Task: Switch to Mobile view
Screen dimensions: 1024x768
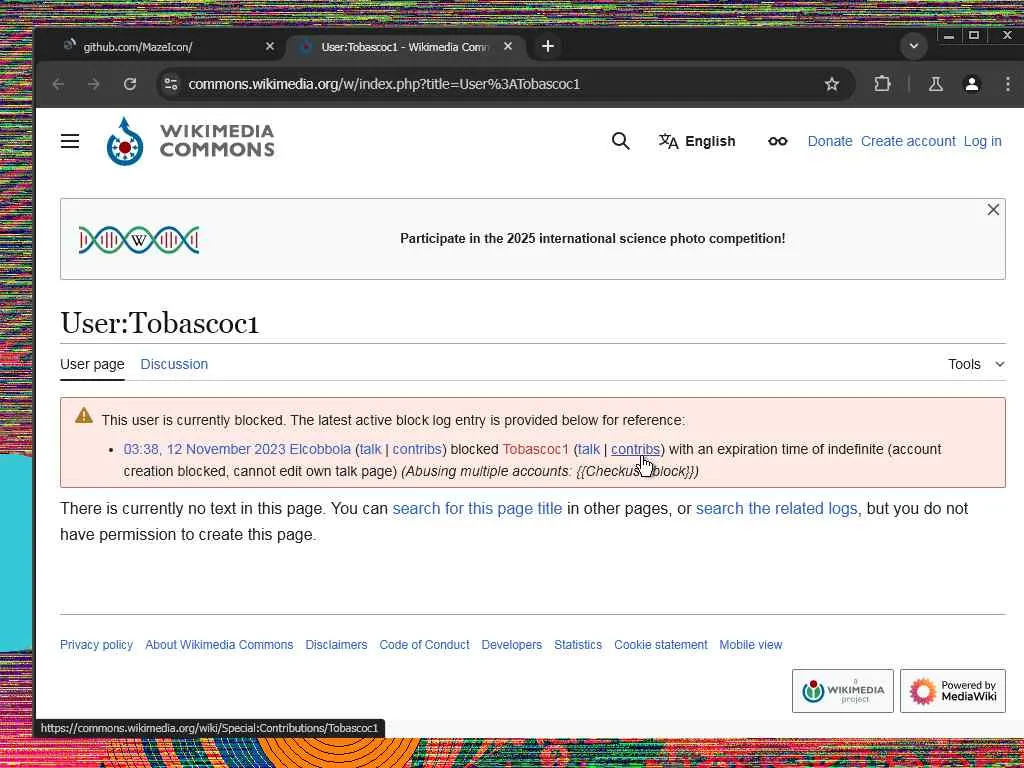Action: coord(750,645)
